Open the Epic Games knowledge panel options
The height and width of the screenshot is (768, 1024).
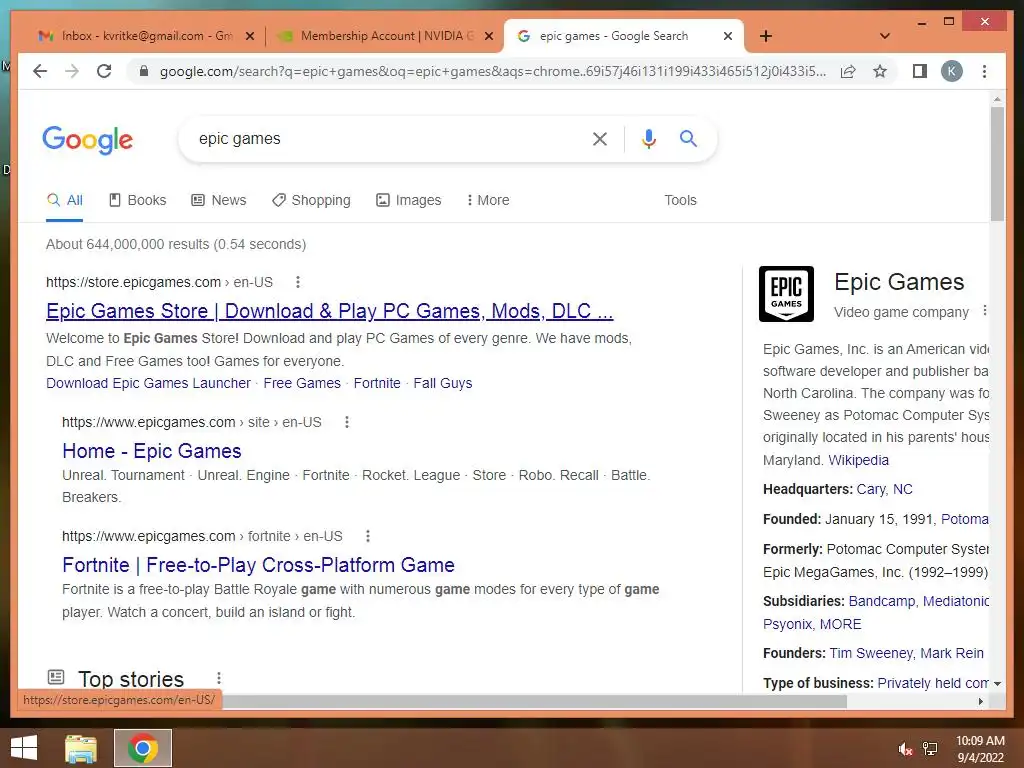pyautogui.click(x=985, y=311)
